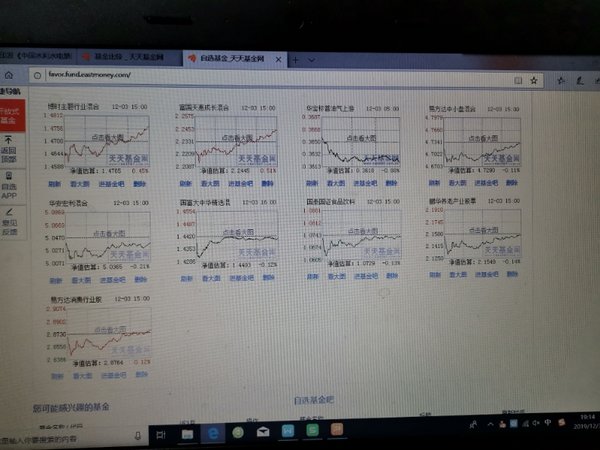The image size is (600, 450).
Task: Open the green WPS Spreadsheet taskbar icon
Action: point(312,430)
